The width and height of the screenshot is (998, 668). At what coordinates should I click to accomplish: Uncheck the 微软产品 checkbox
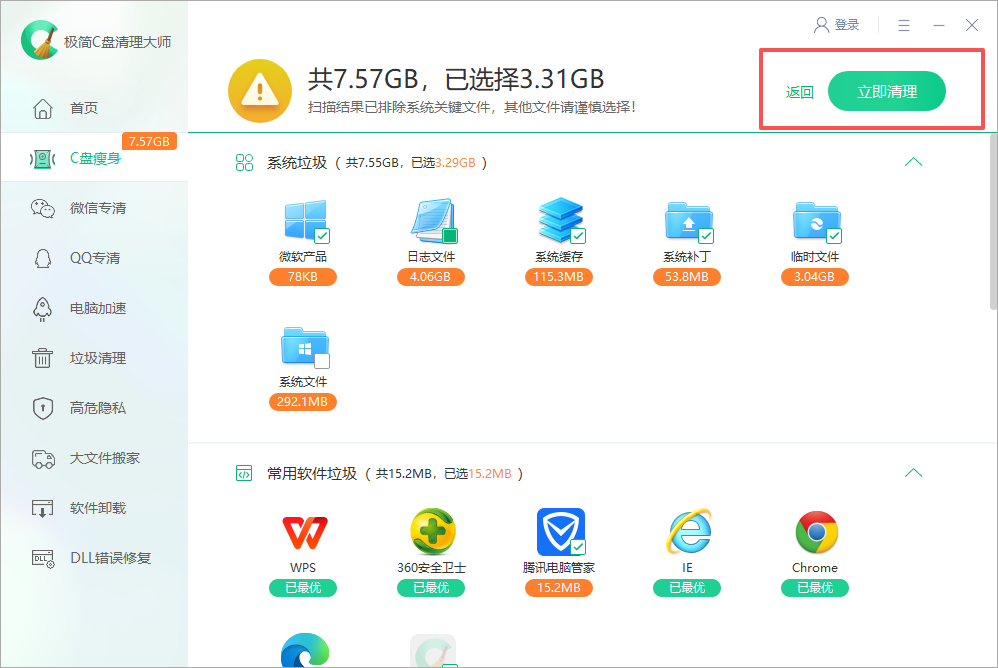pos(320,236)
